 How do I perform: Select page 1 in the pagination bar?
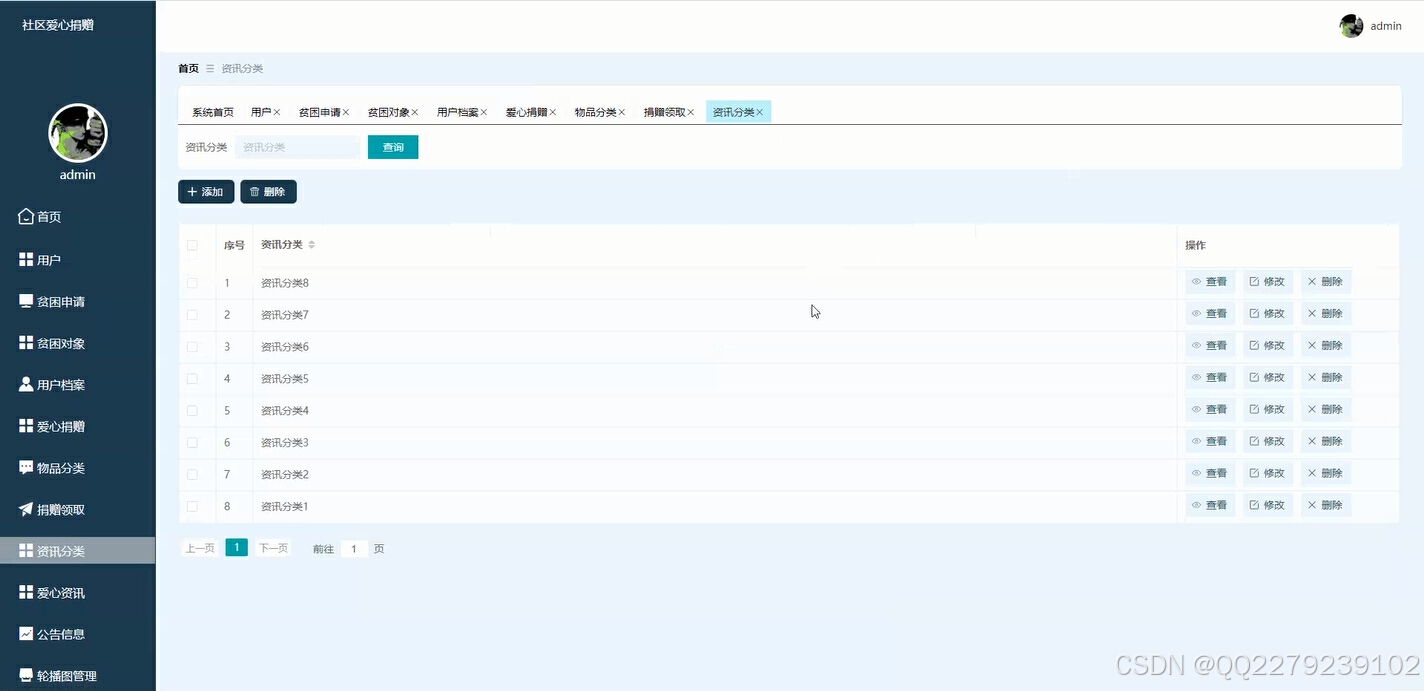click(x=236, y=548)
